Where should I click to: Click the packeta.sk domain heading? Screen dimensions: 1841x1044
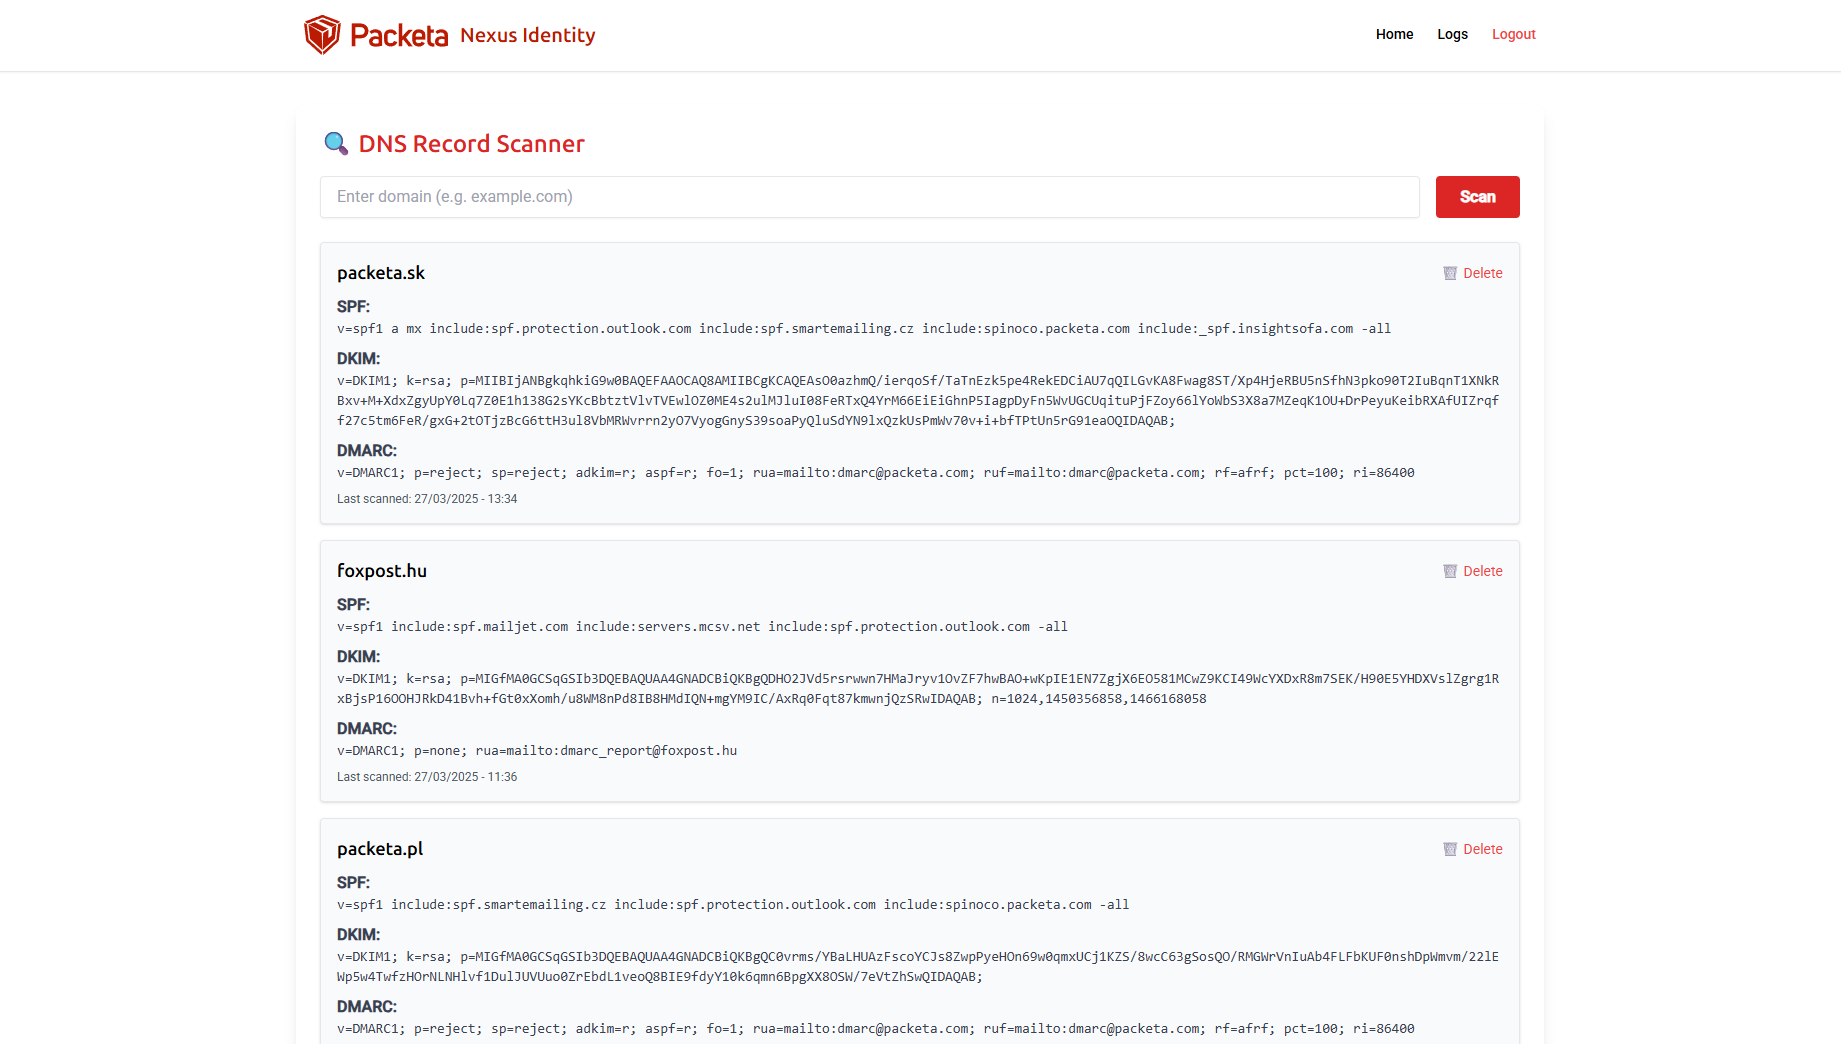pos(381,273)
